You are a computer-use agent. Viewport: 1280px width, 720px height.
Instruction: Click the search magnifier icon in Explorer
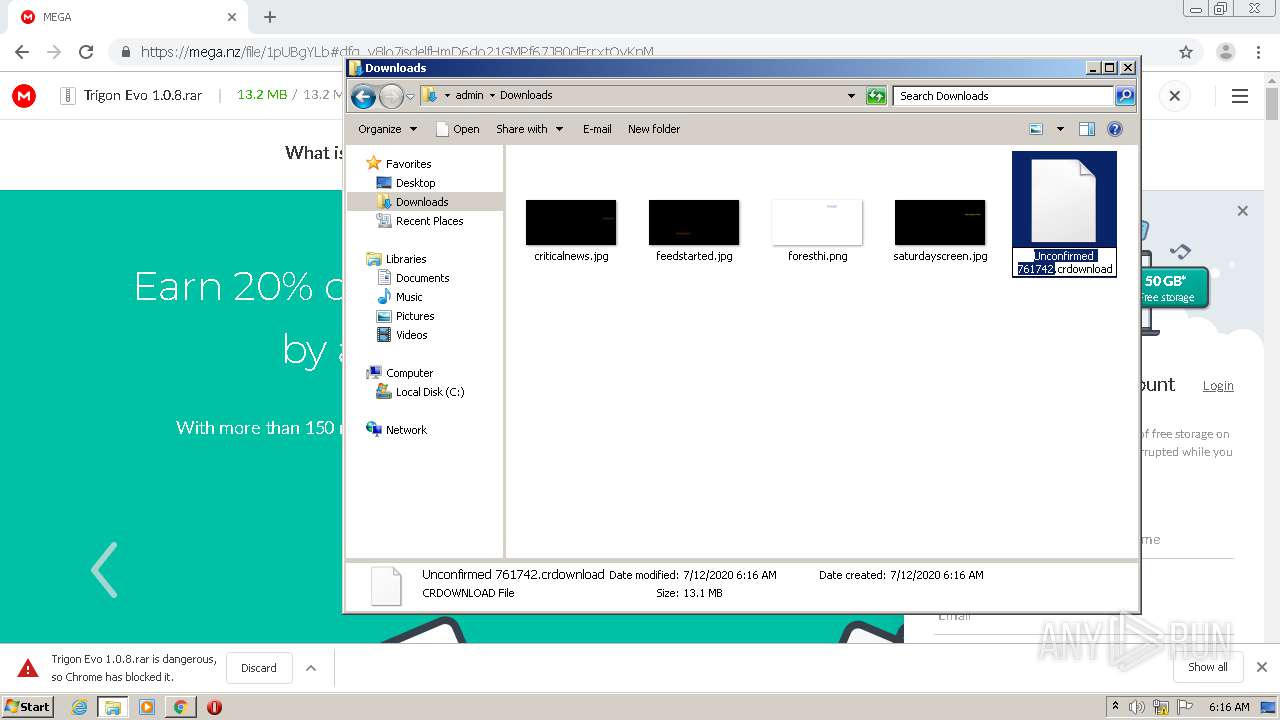[x=1125, y=96]
